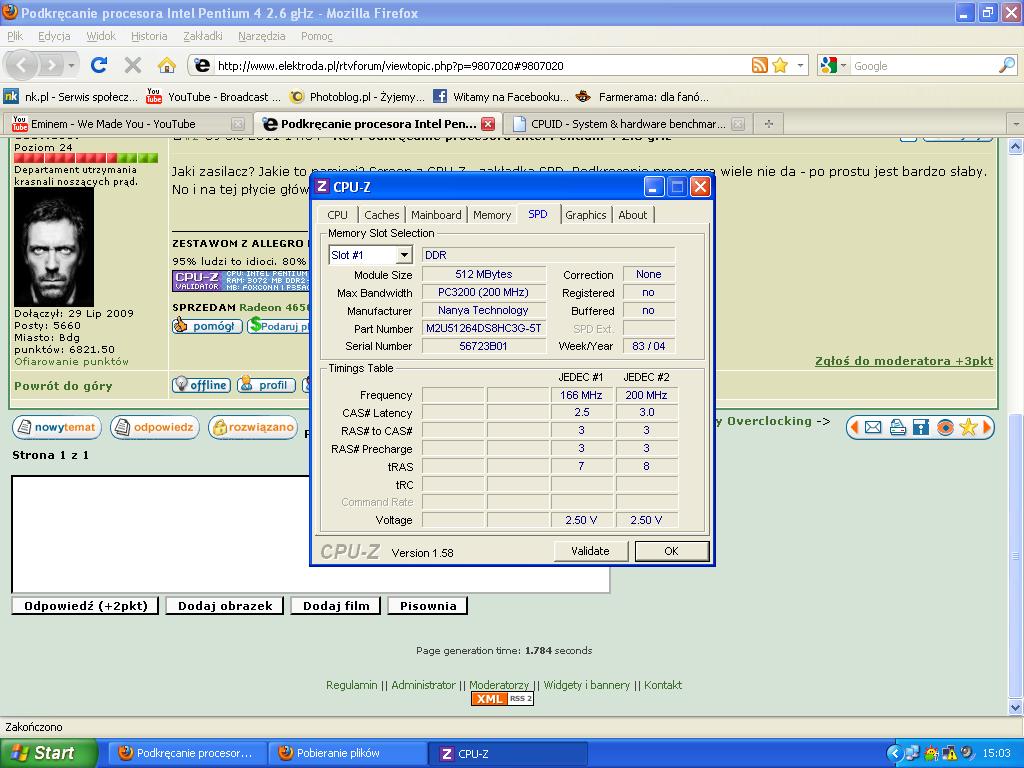Open the Slot #1 dropdown in CPU-Z
Screen dimensions: 1024x768
click(x=404, y=255)
